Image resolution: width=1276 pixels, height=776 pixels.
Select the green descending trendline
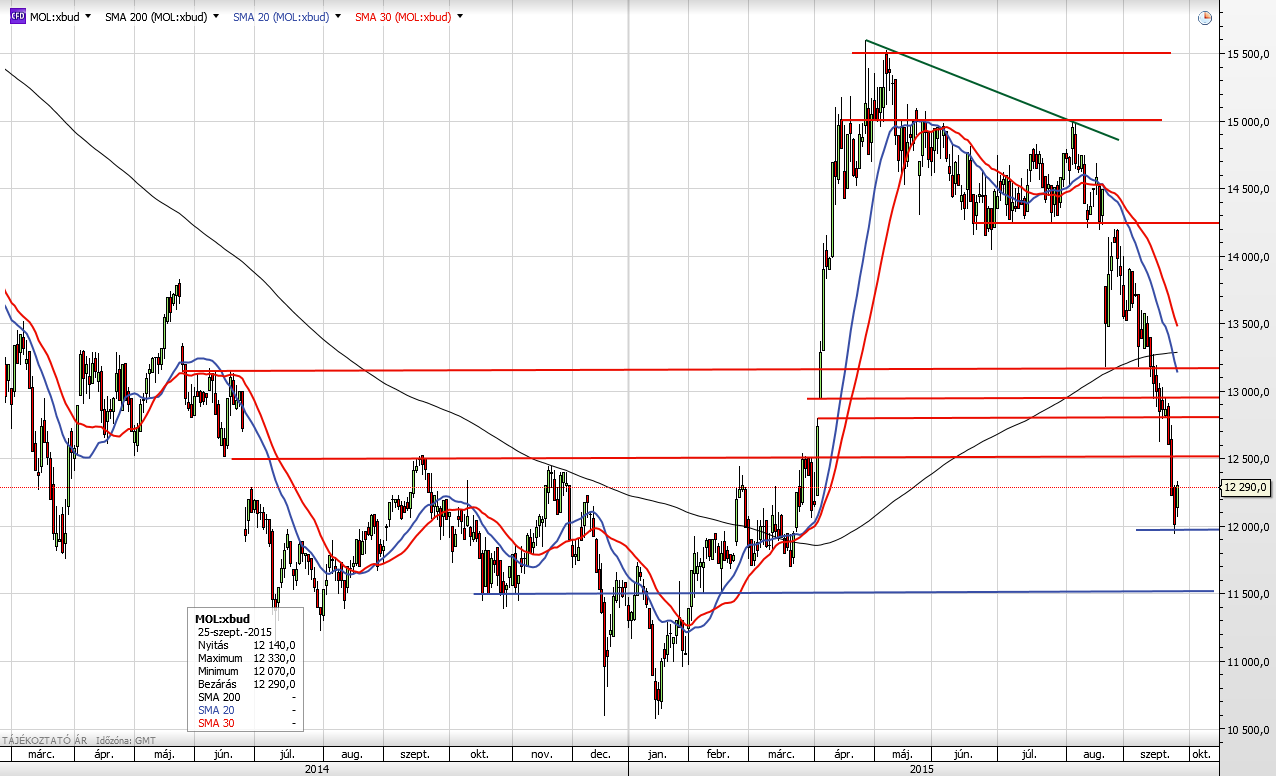(x=992, y=91)
